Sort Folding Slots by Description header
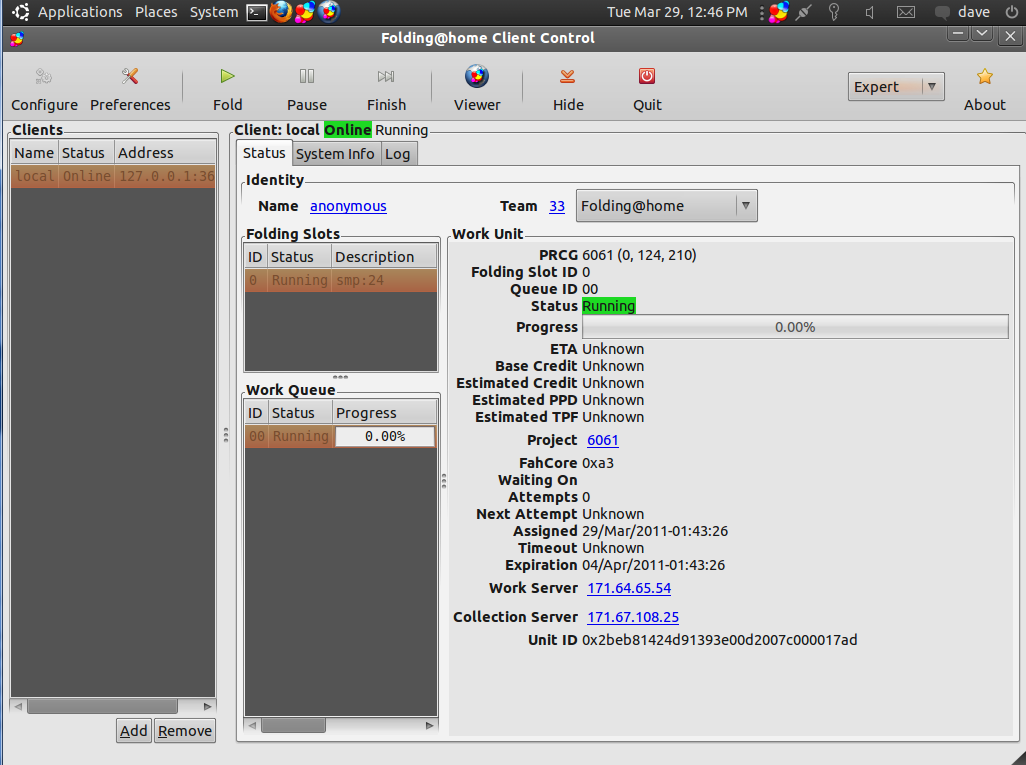The image size is (1026, 765). tap(383, 257)
